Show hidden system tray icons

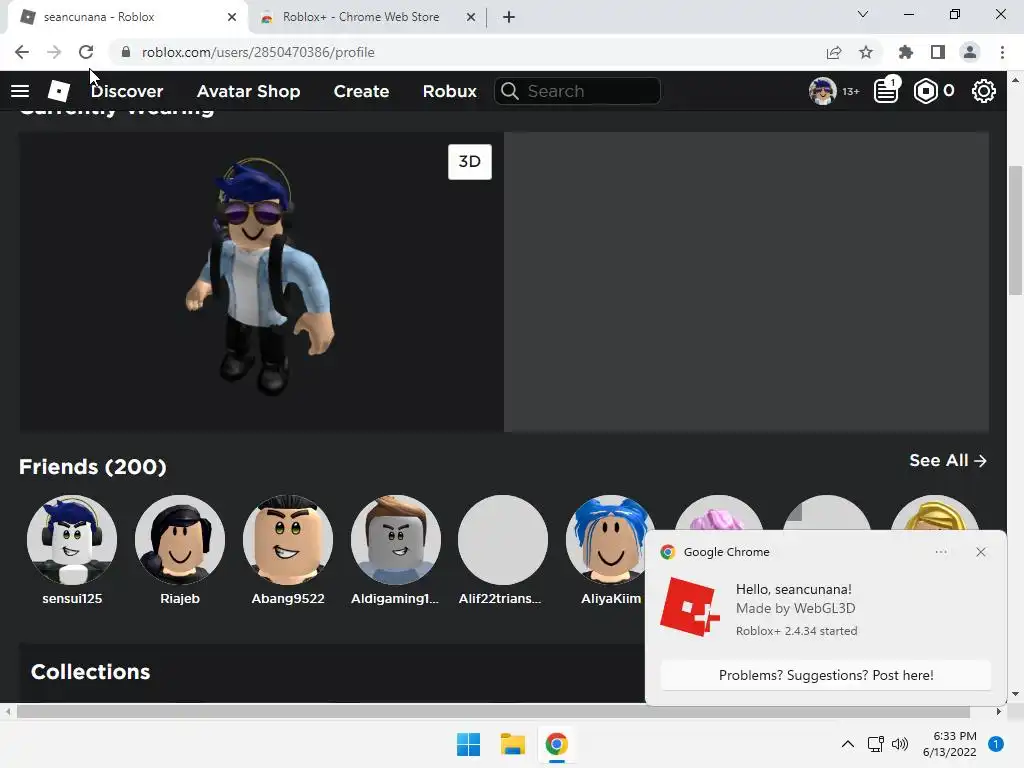click(848, 744)
